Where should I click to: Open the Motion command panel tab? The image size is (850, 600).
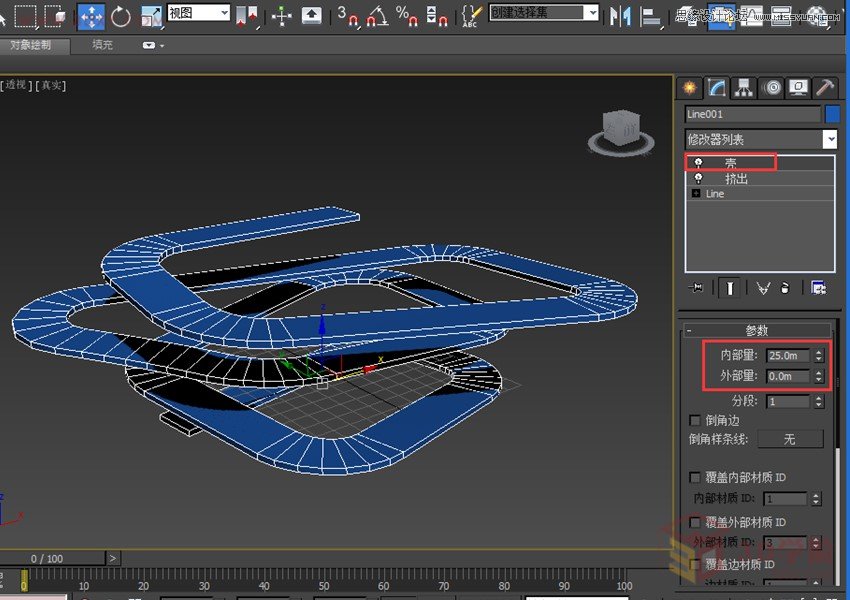point(772,88)
